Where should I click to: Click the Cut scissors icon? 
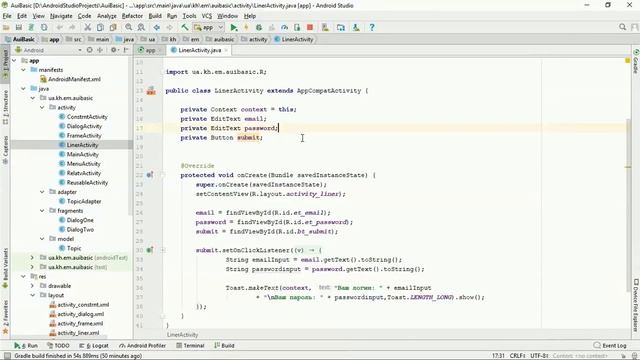pyautogui.click(x=87, y=27)
